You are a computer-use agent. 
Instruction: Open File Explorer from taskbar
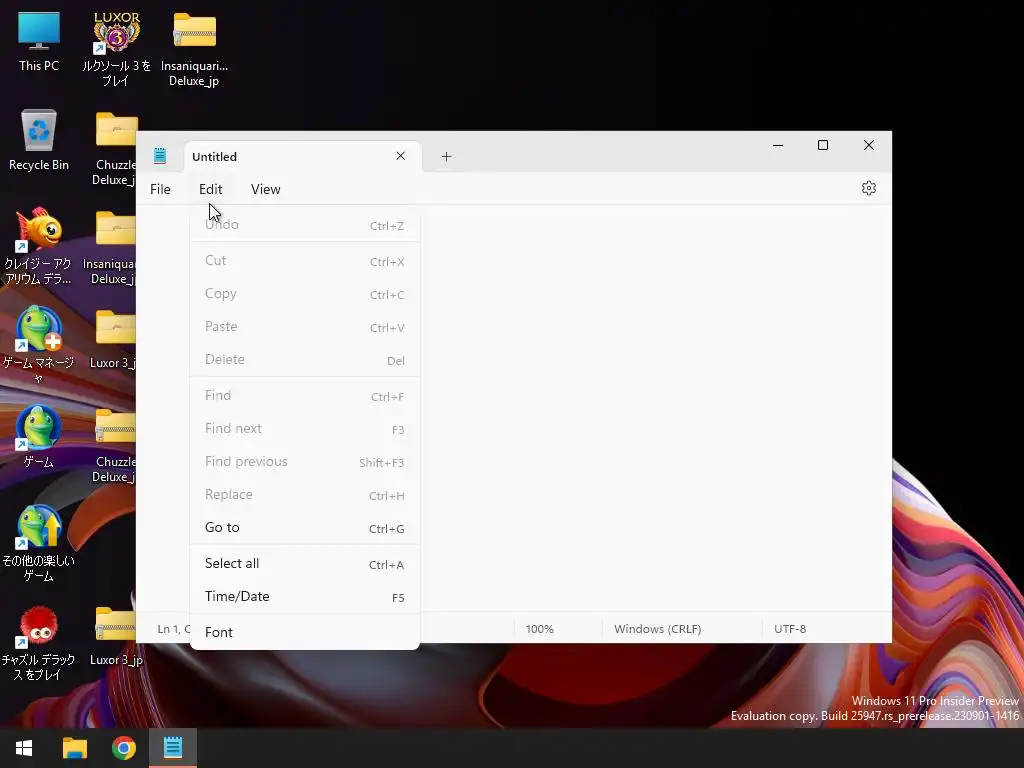[74, 748]
